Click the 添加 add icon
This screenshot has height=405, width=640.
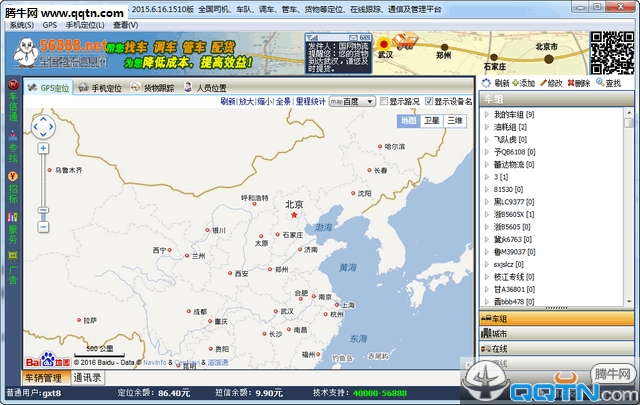point(516,83)
